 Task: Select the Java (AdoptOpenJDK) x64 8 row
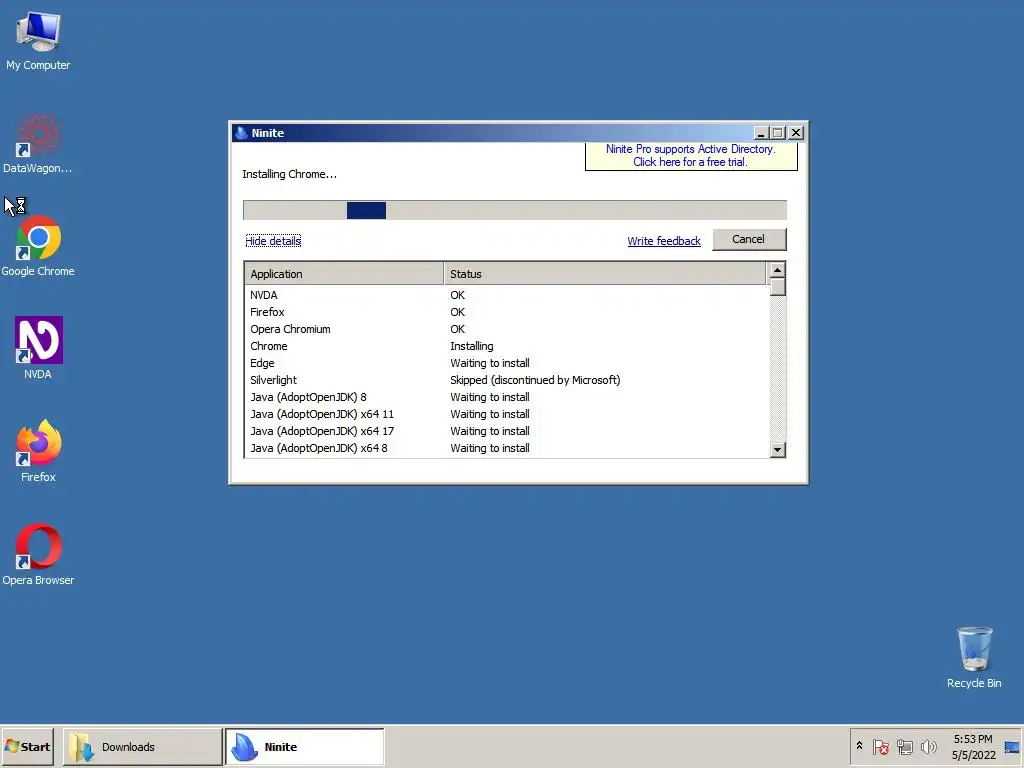click(x=507, y=448)
